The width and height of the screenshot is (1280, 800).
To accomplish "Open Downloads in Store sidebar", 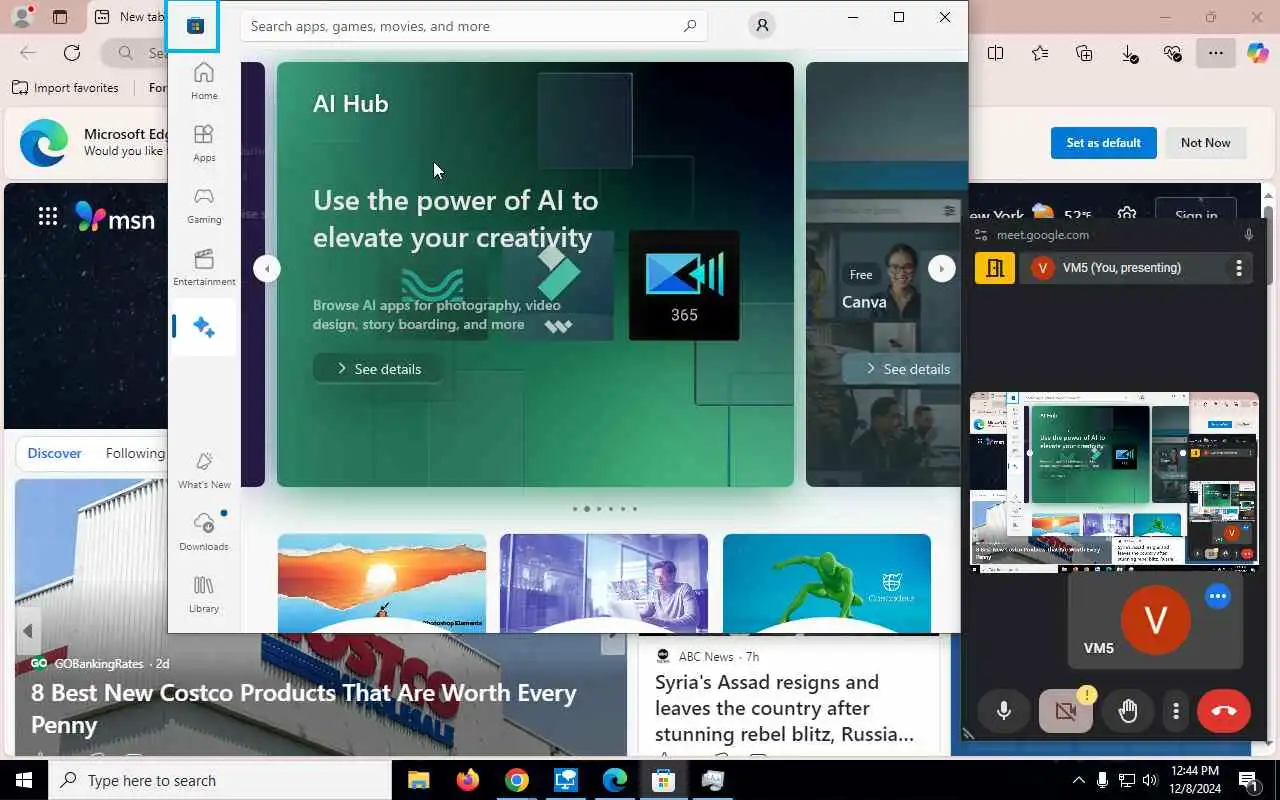I will pos(204,532).
